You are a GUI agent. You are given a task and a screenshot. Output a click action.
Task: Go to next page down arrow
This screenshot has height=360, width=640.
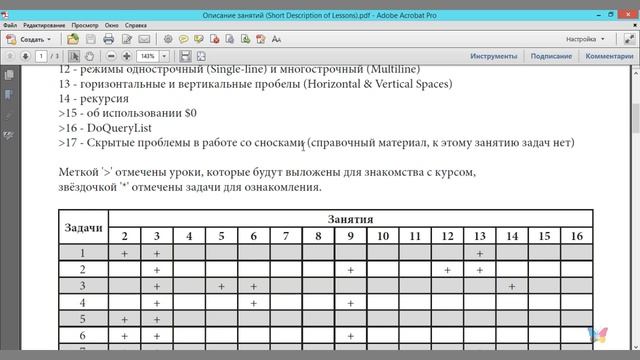(25, 56)
